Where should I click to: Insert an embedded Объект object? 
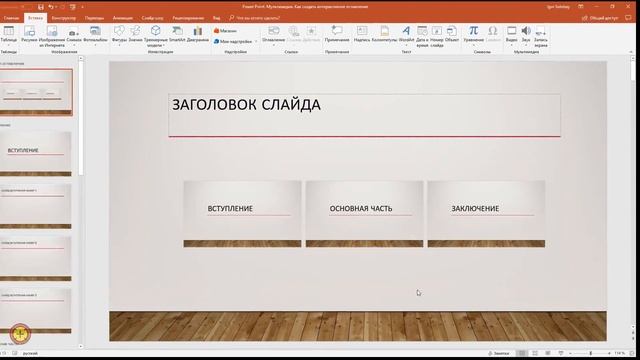click(x=452, y=34)
